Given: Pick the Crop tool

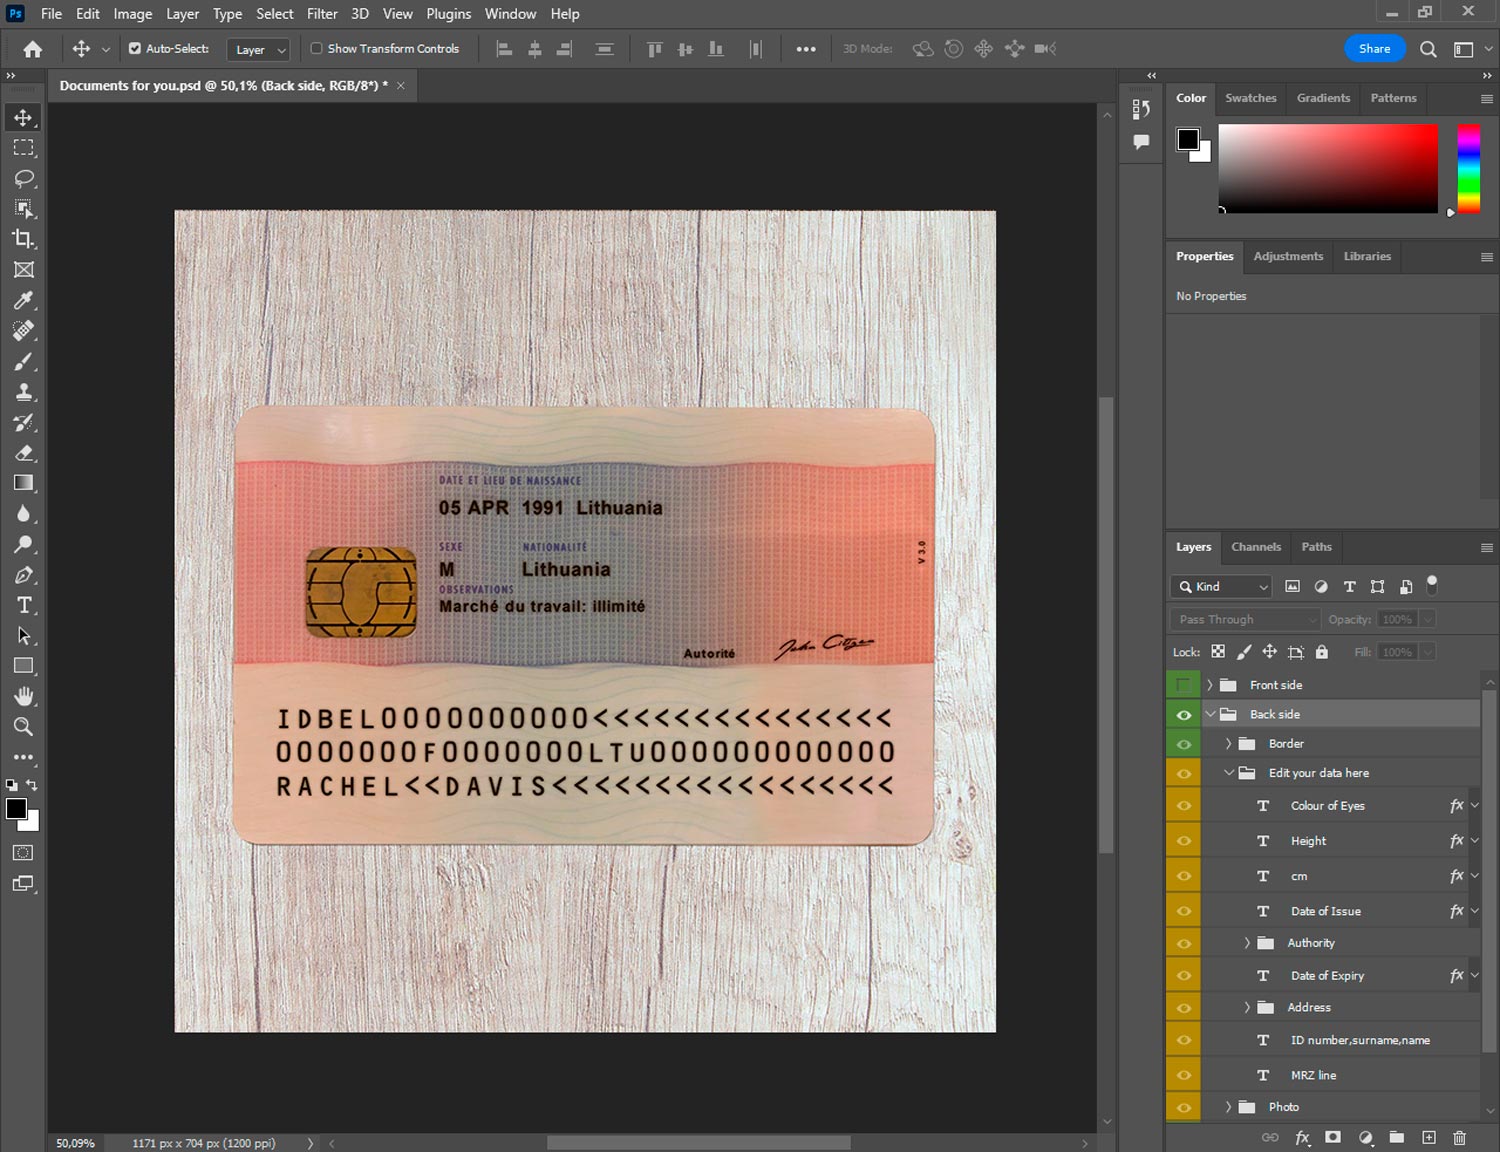Looking at the screenshot, I should coord(23,239).
